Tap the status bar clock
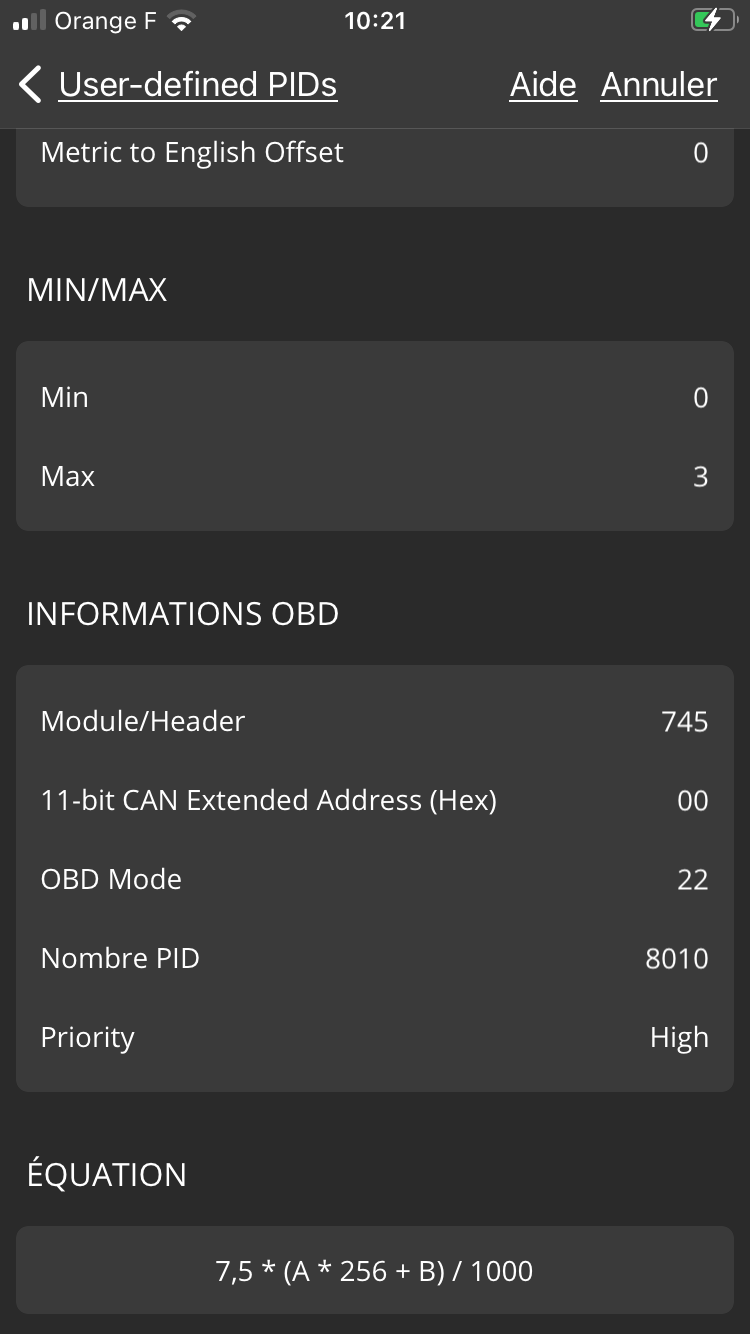 [375, 21]
